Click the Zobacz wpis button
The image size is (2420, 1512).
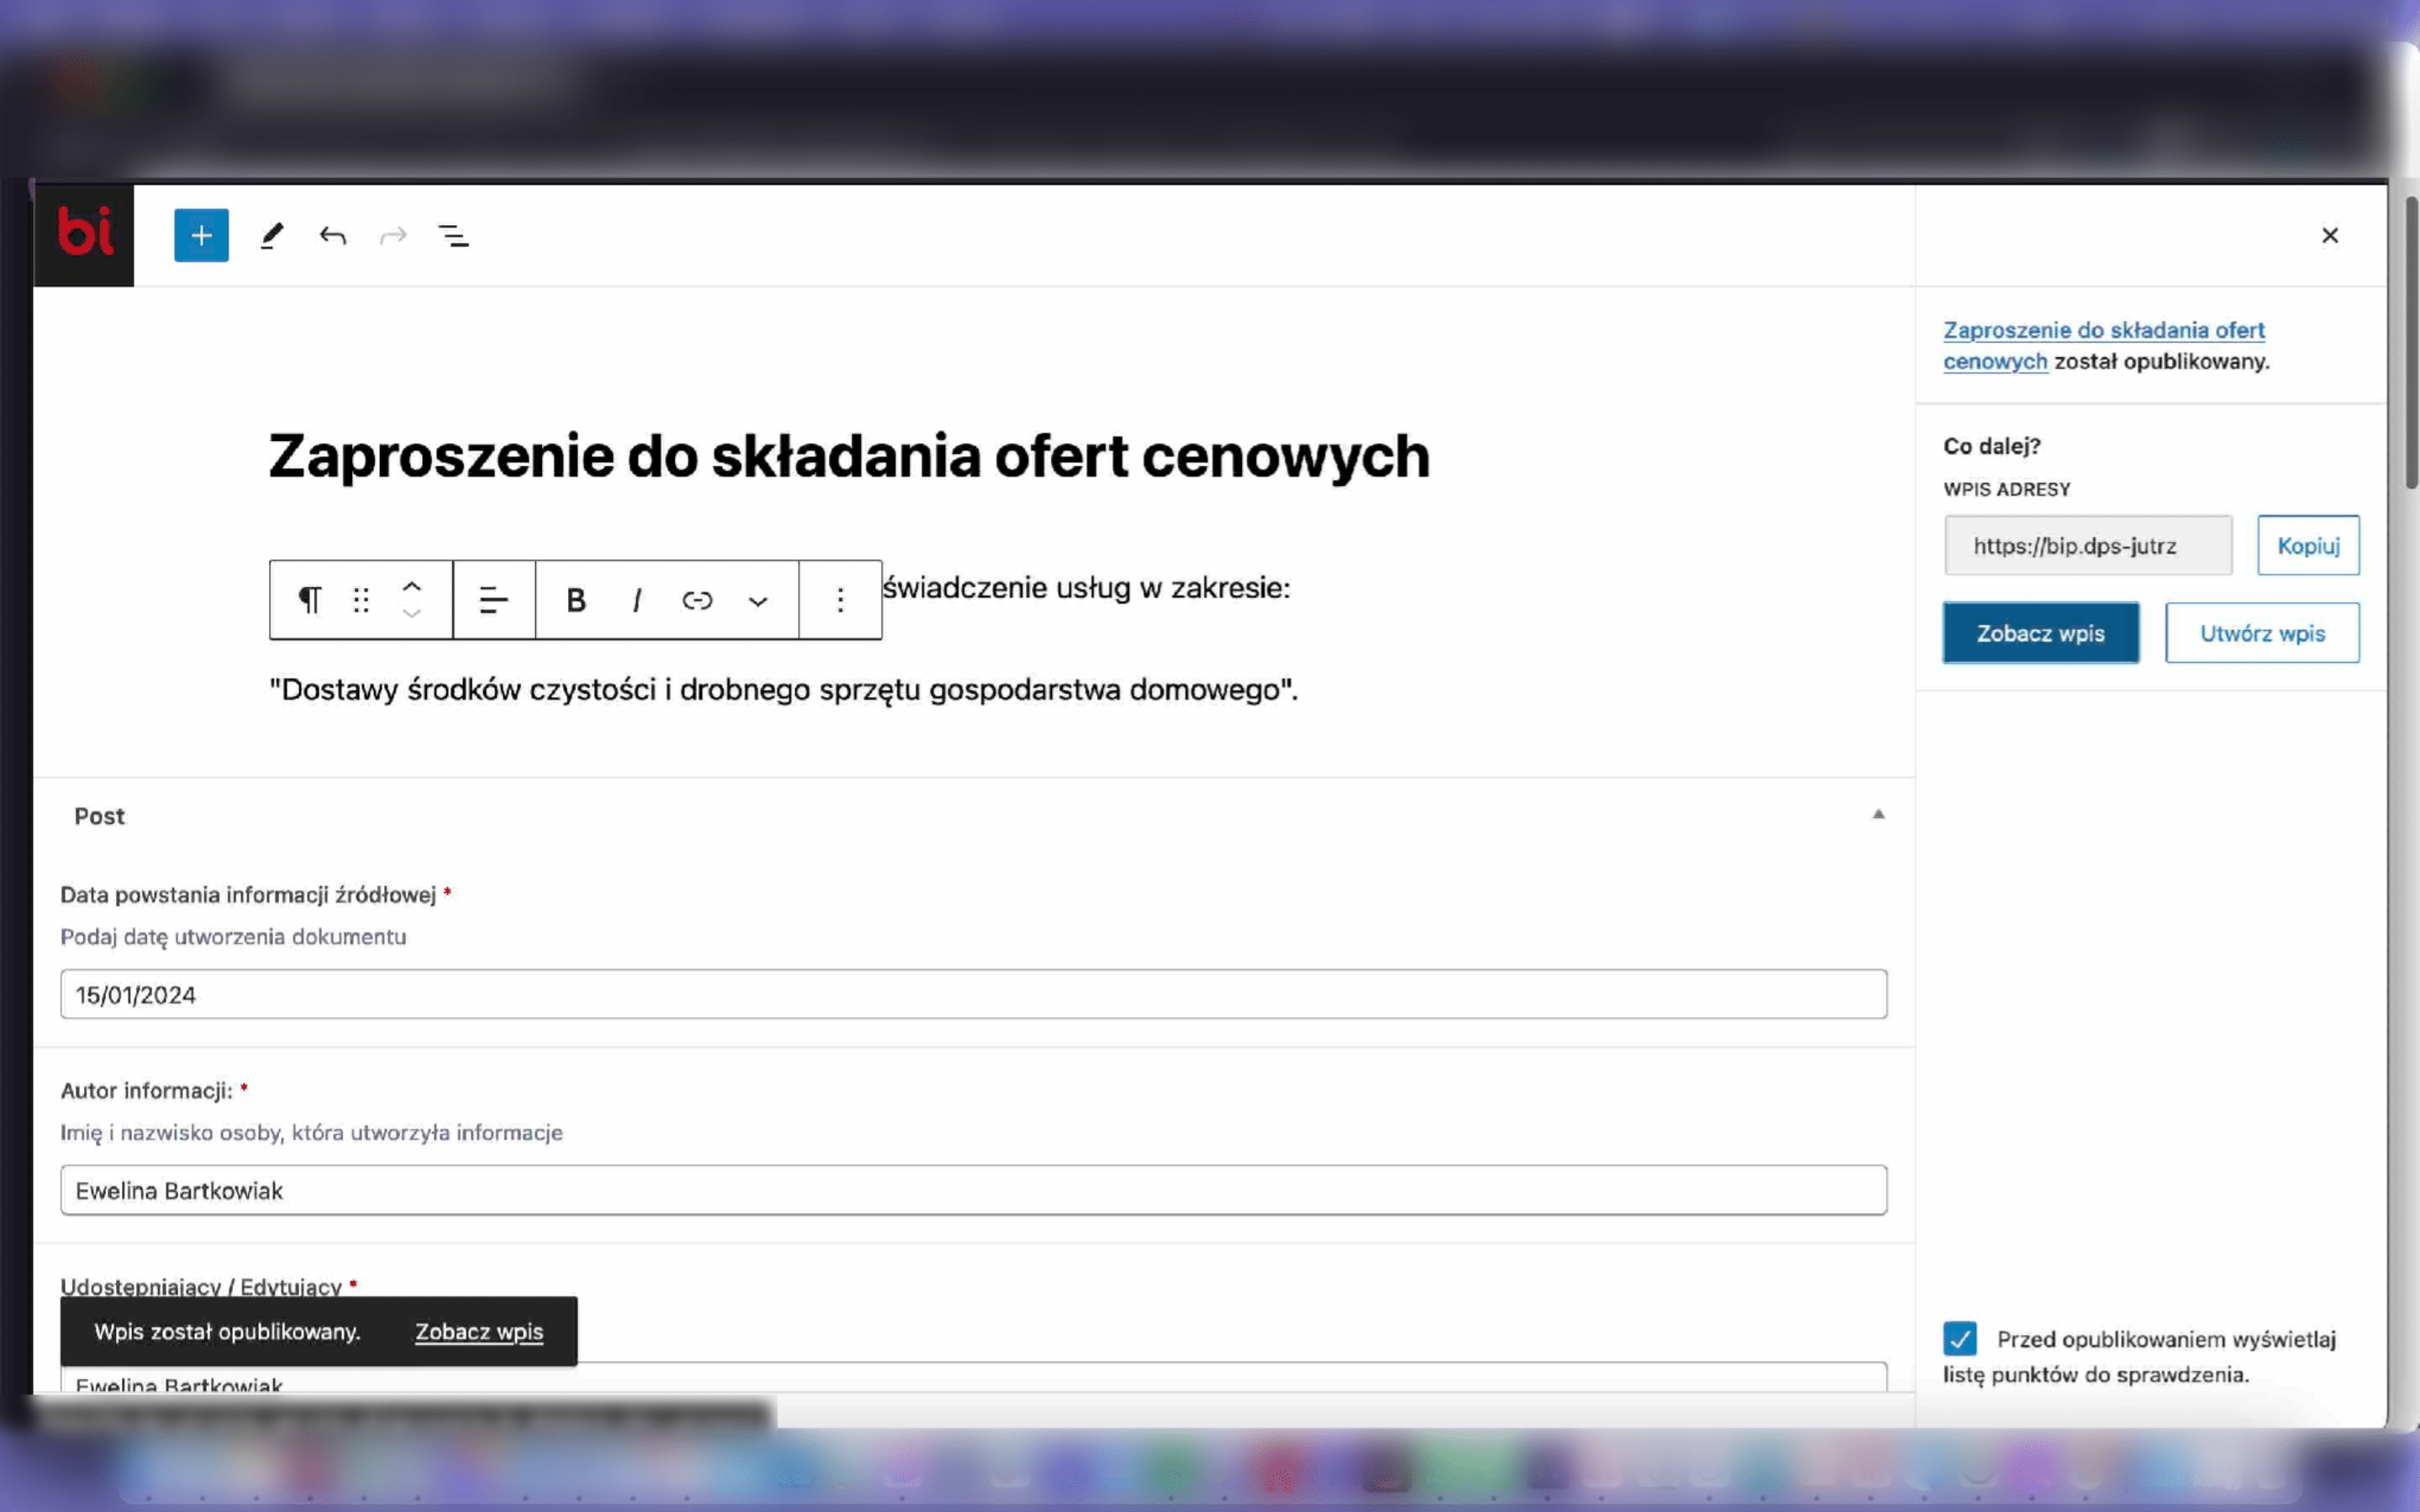2041,633
